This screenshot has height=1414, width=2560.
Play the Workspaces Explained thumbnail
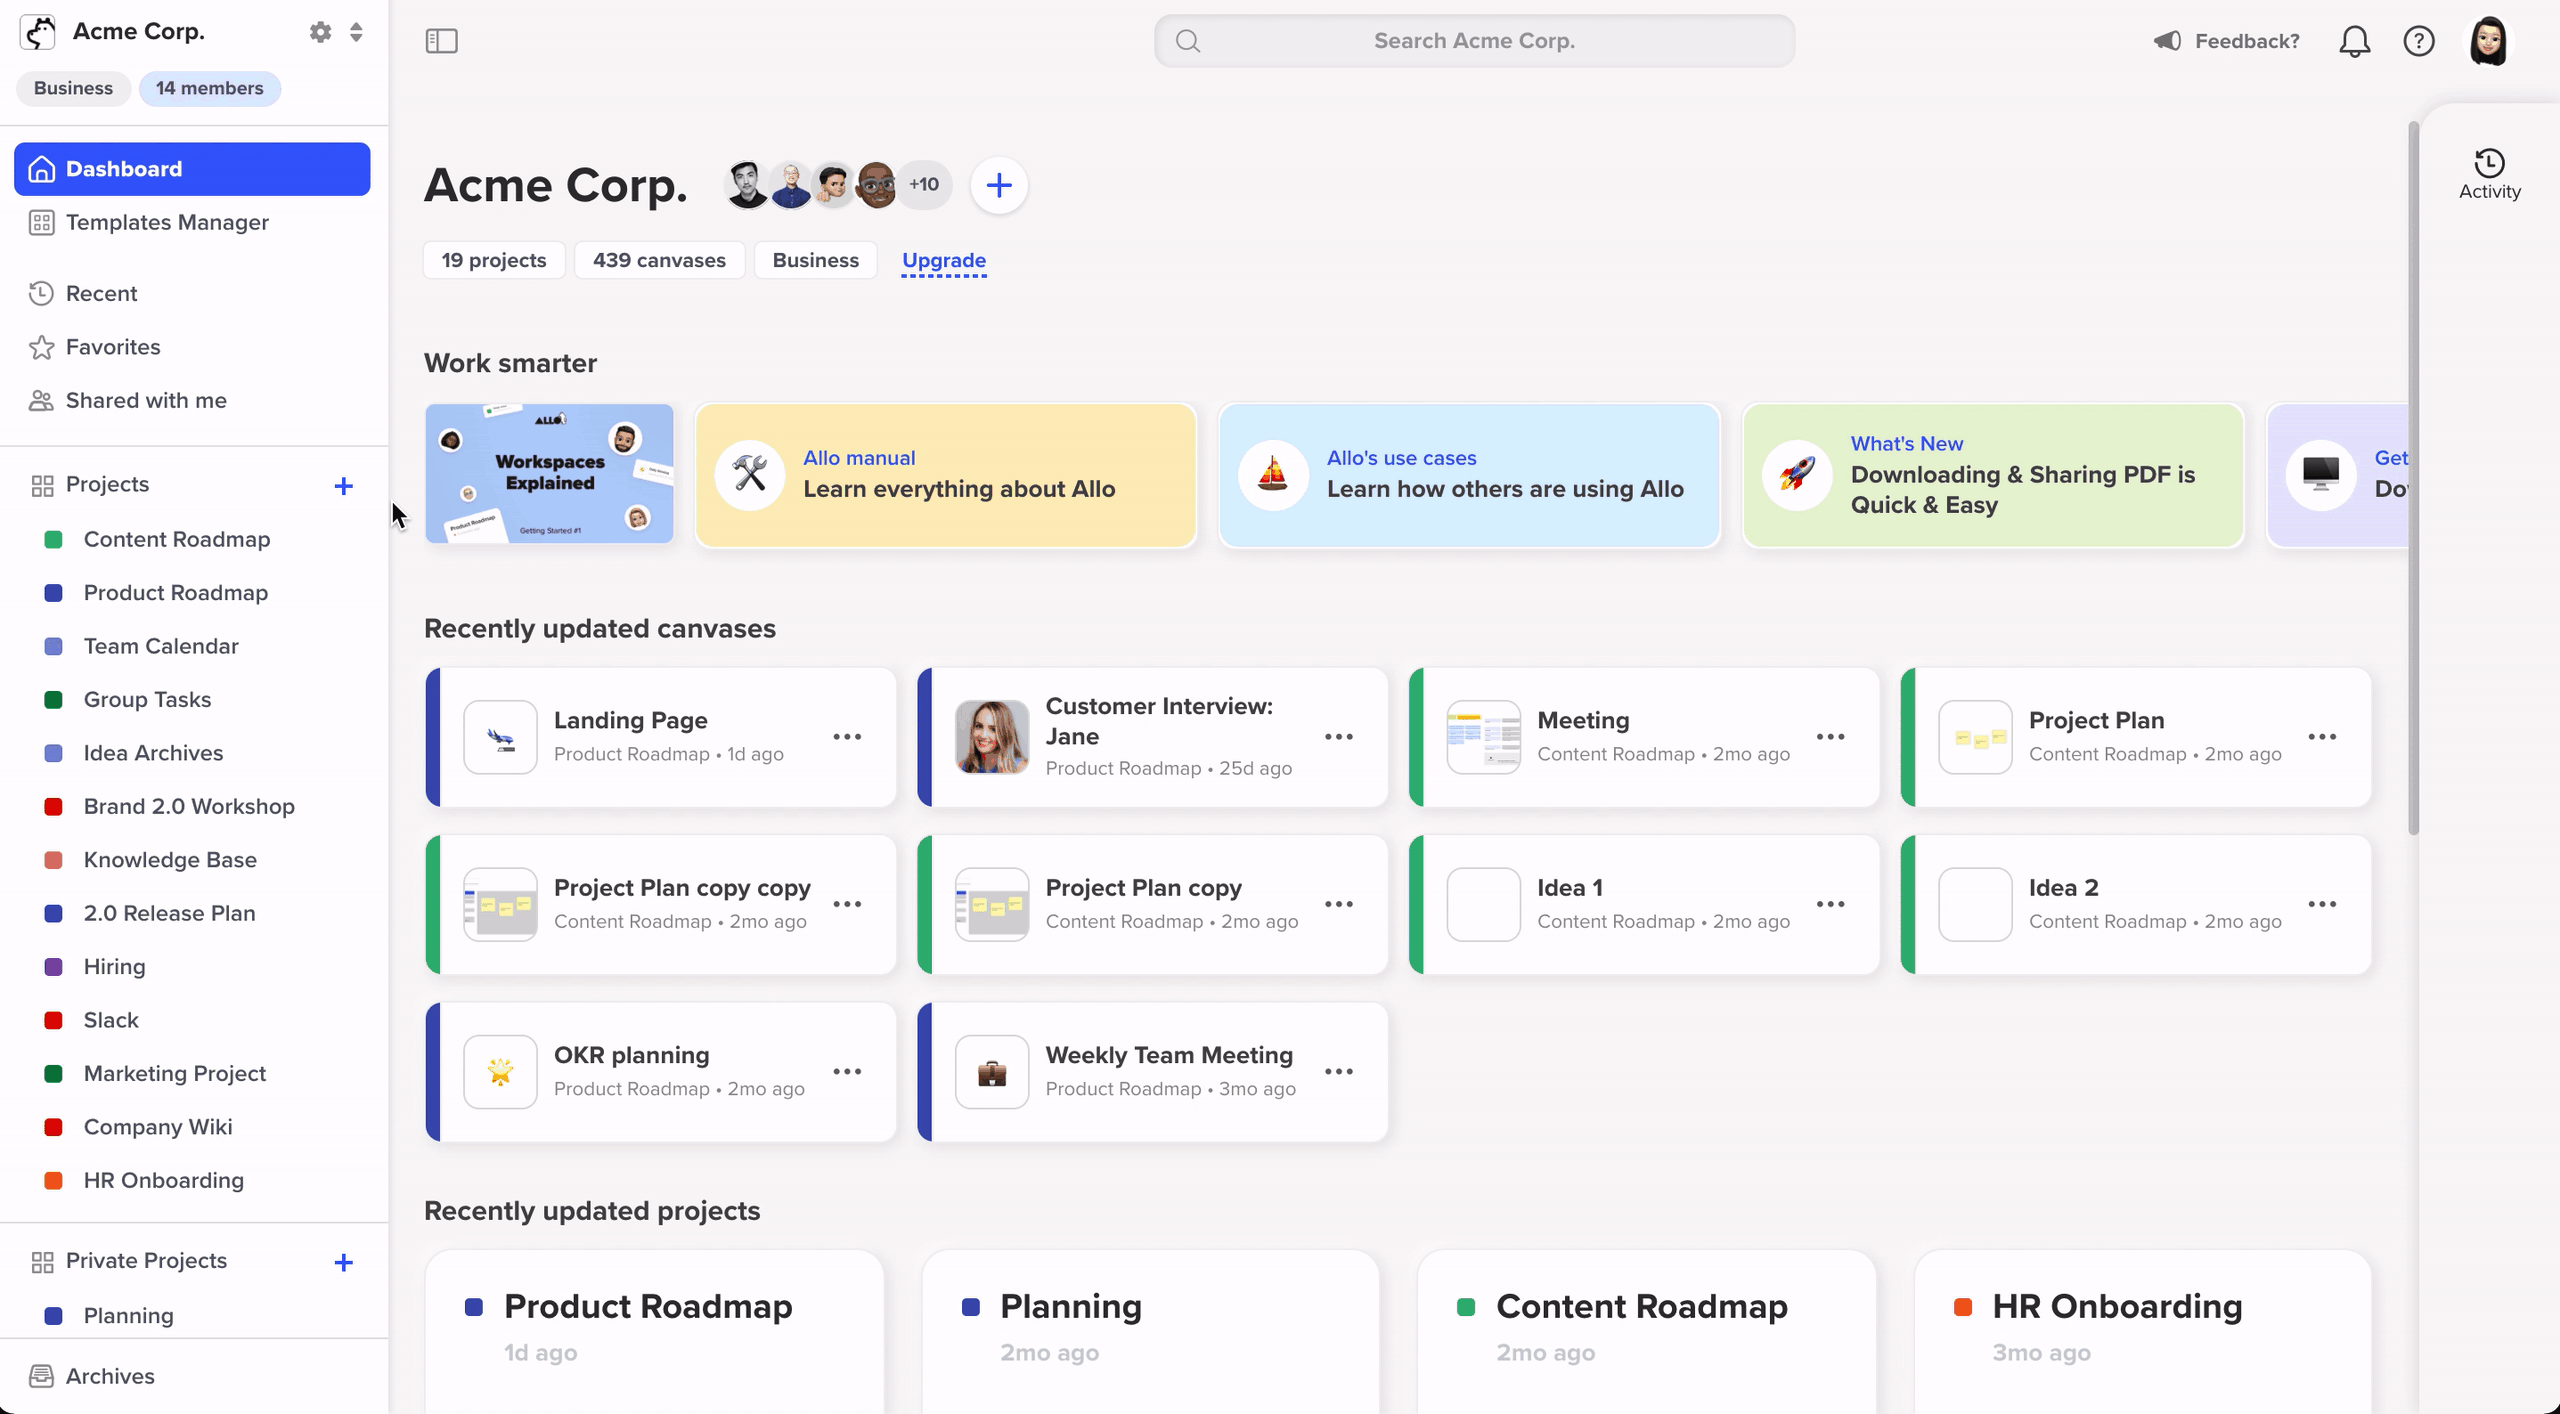point(549,474)
